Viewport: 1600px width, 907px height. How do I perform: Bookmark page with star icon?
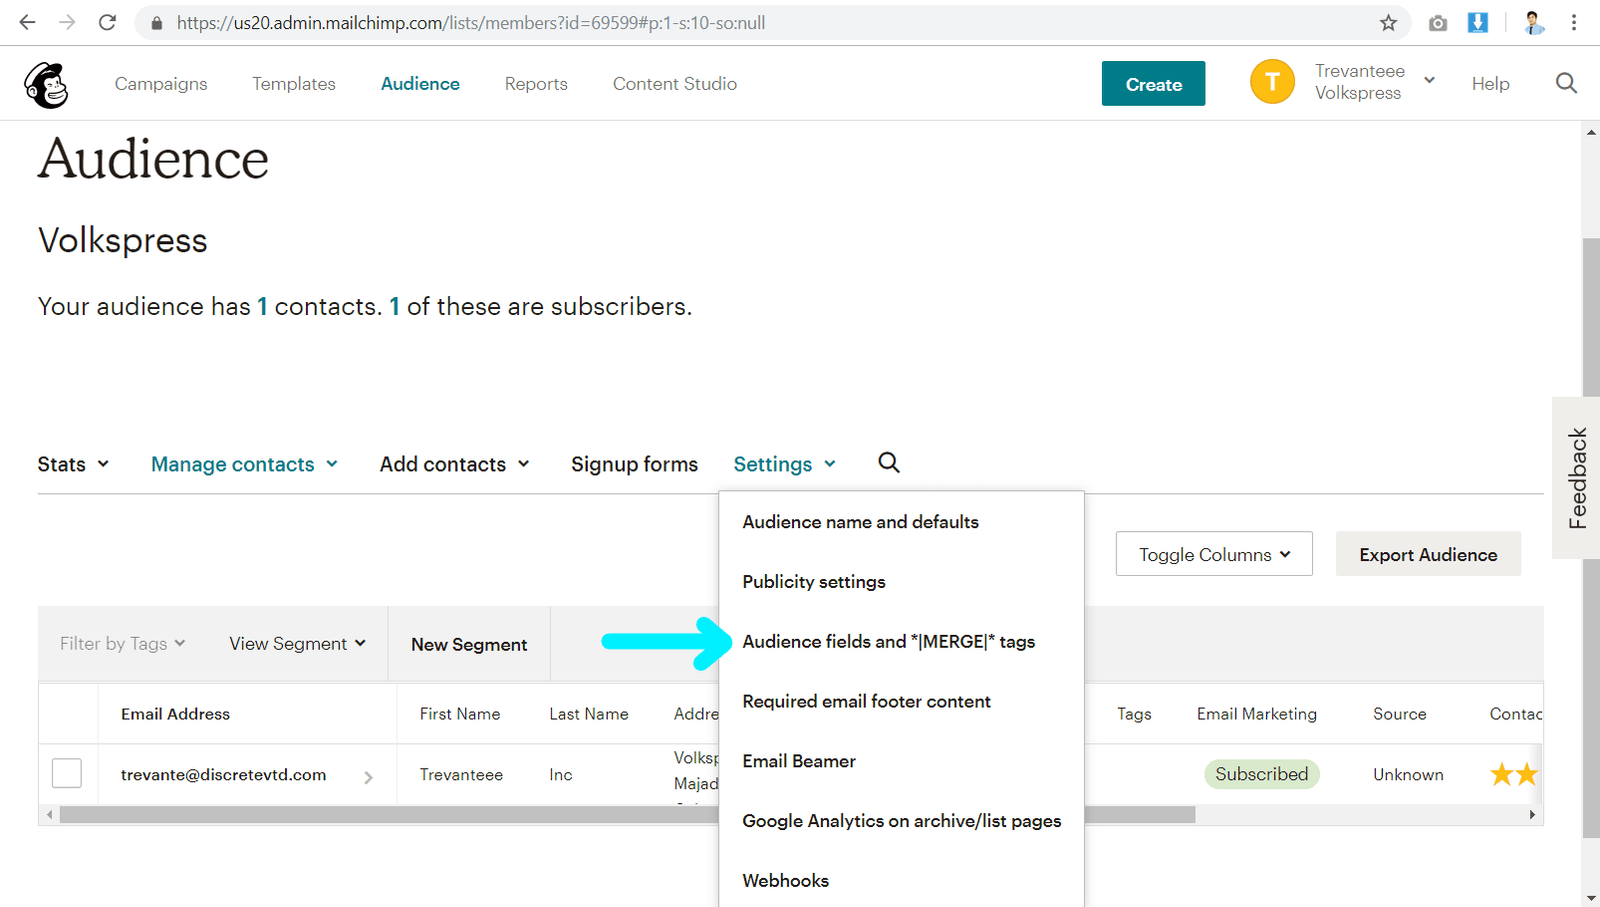point(1388,23)
